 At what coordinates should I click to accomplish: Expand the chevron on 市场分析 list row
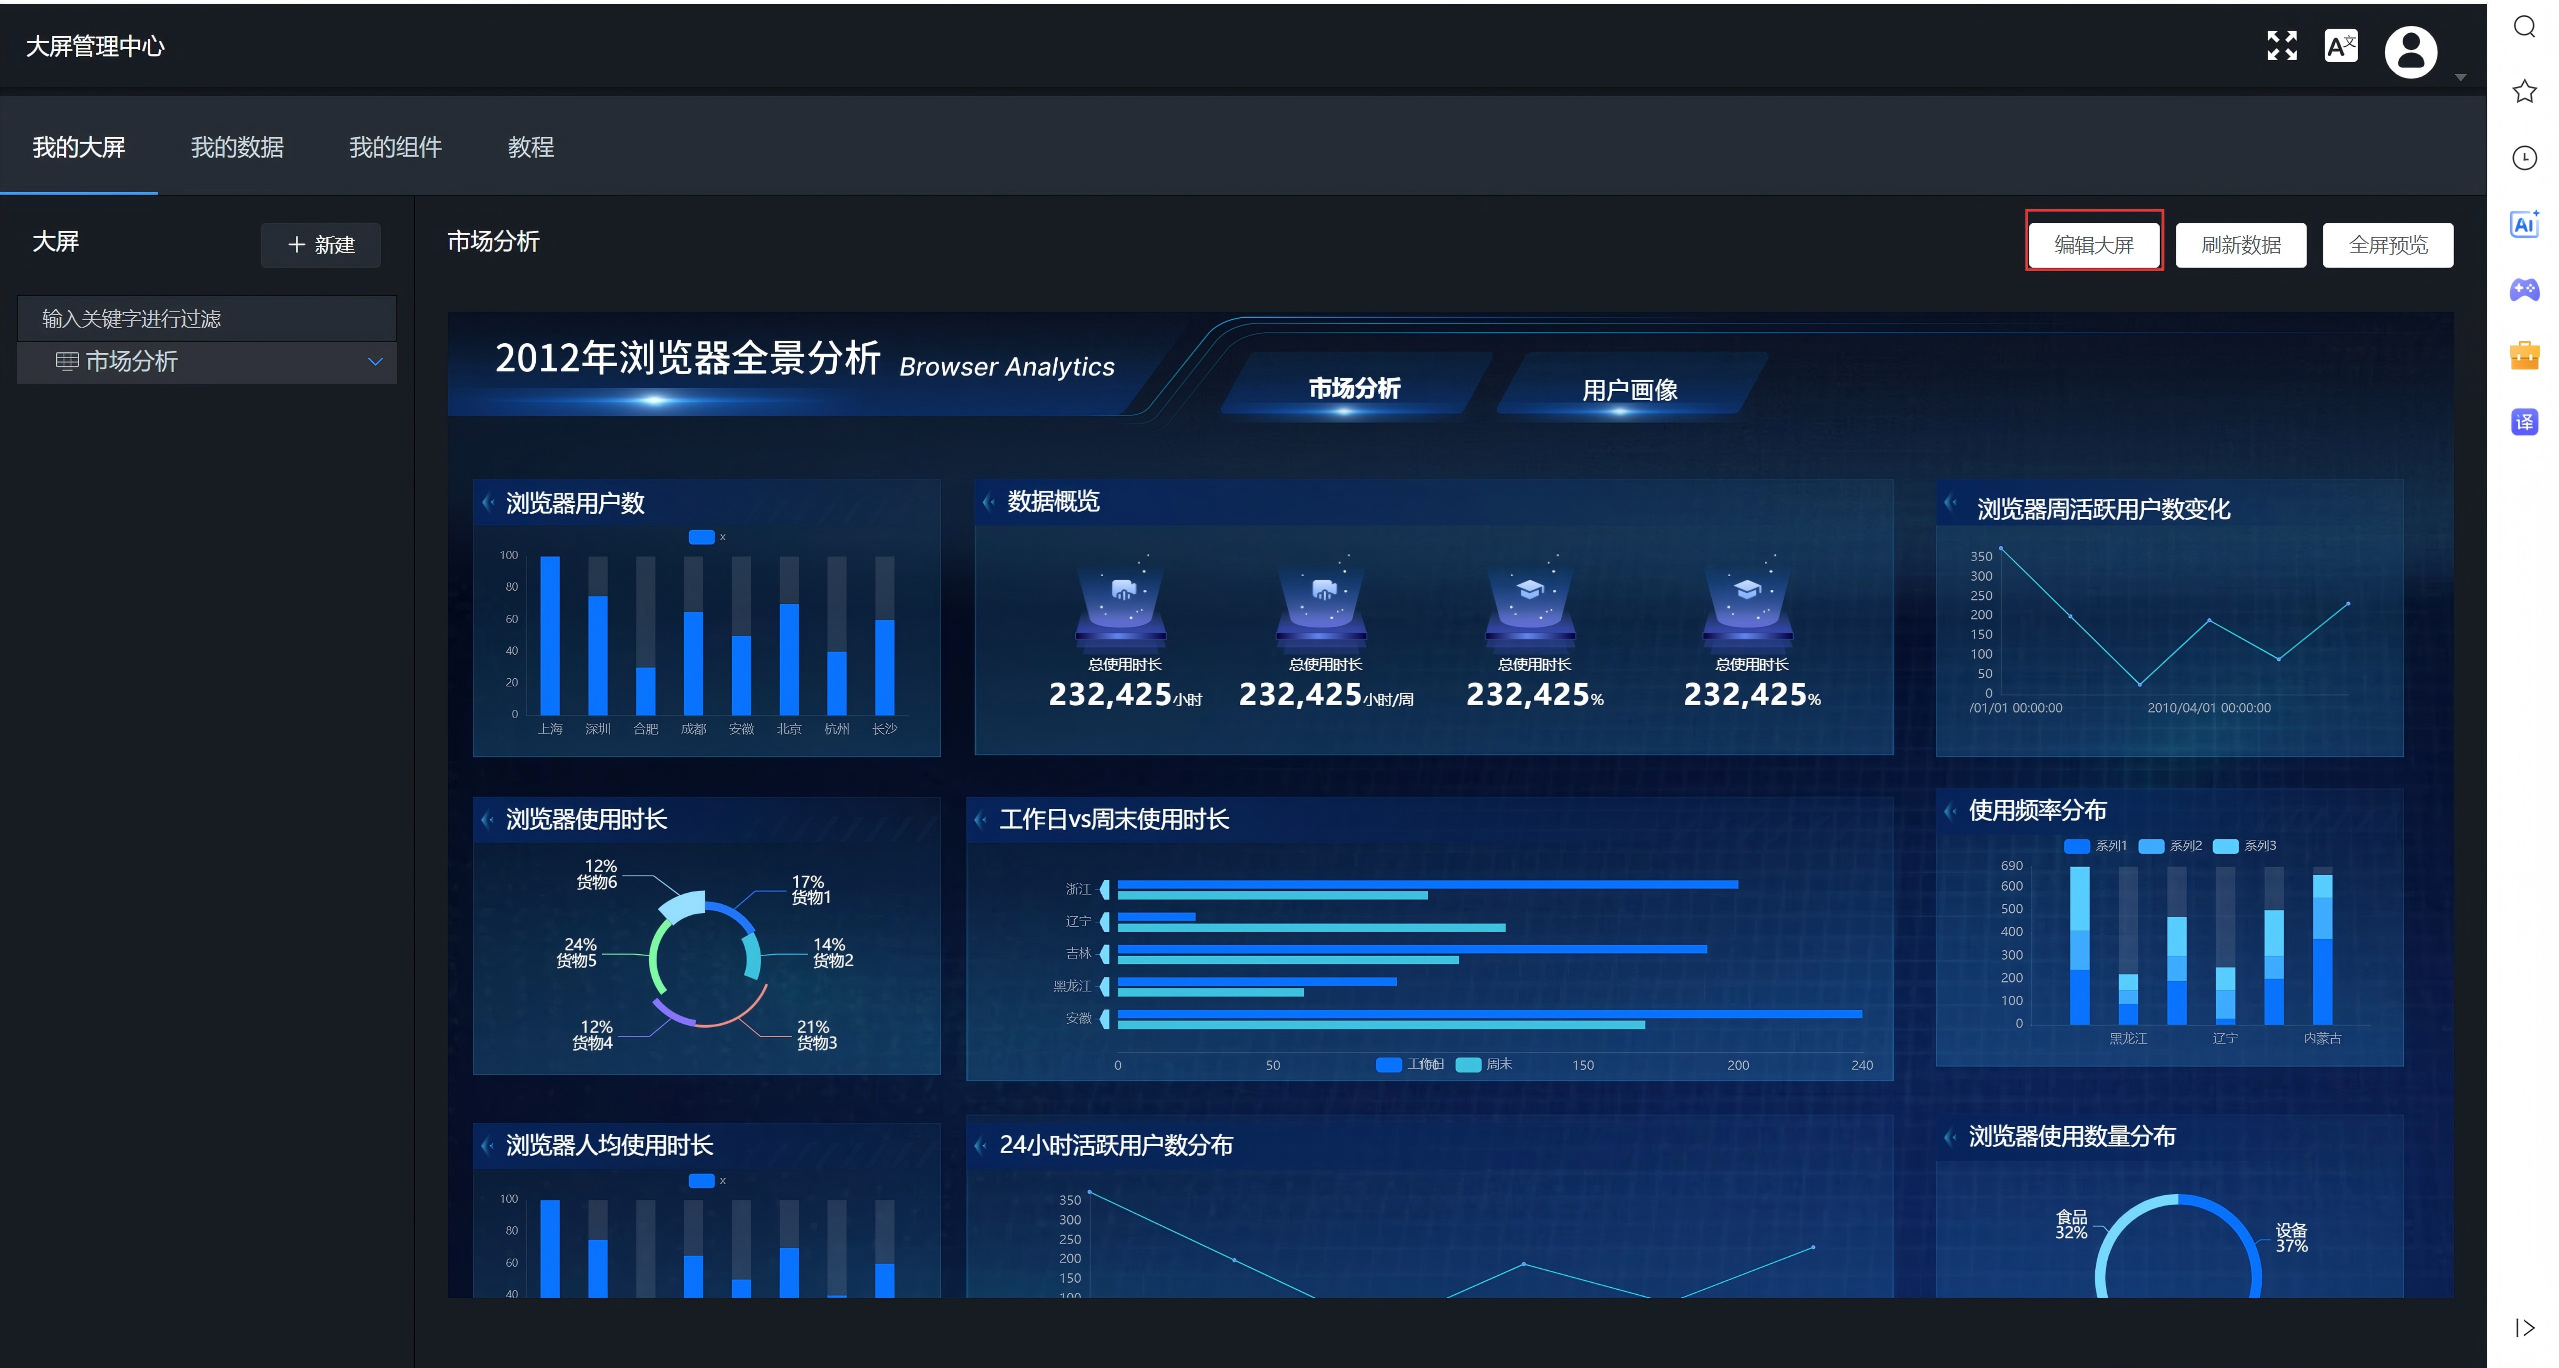pos(375,362)
